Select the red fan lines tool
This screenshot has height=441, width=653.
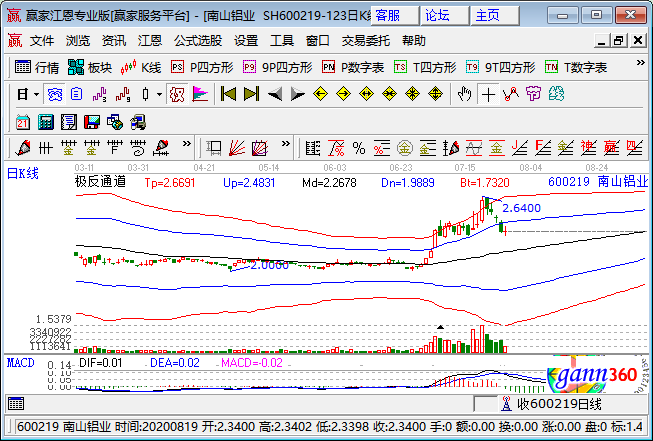[237, 148]
